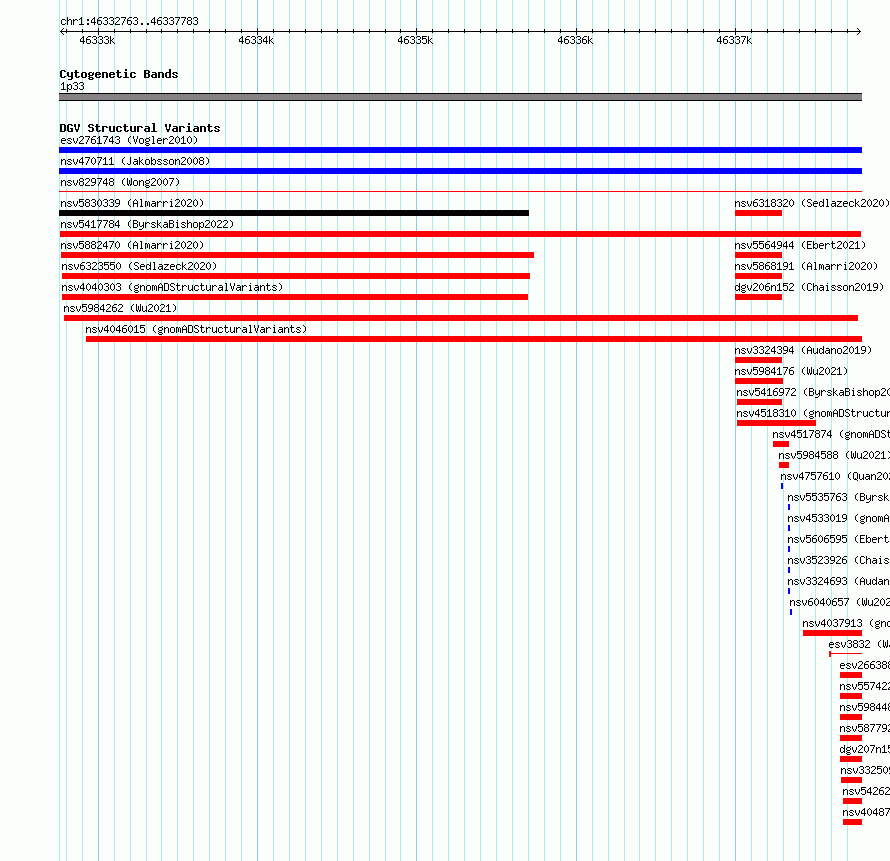The image size is (890, 861).
Task: Open nsv4040303 (gnomADStructuralVariants) variant
Action: 172,287
